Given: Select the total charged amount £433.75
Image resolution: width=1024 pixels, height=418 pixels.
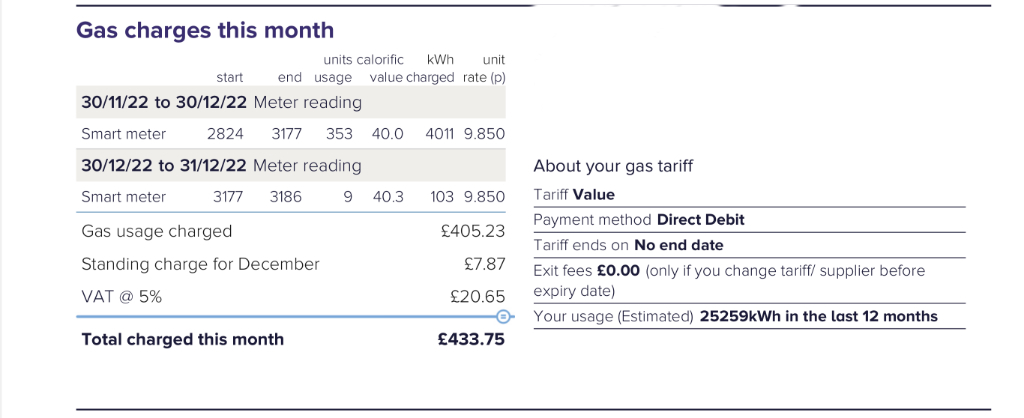Looking at the screenshot, I should [472, 340].
